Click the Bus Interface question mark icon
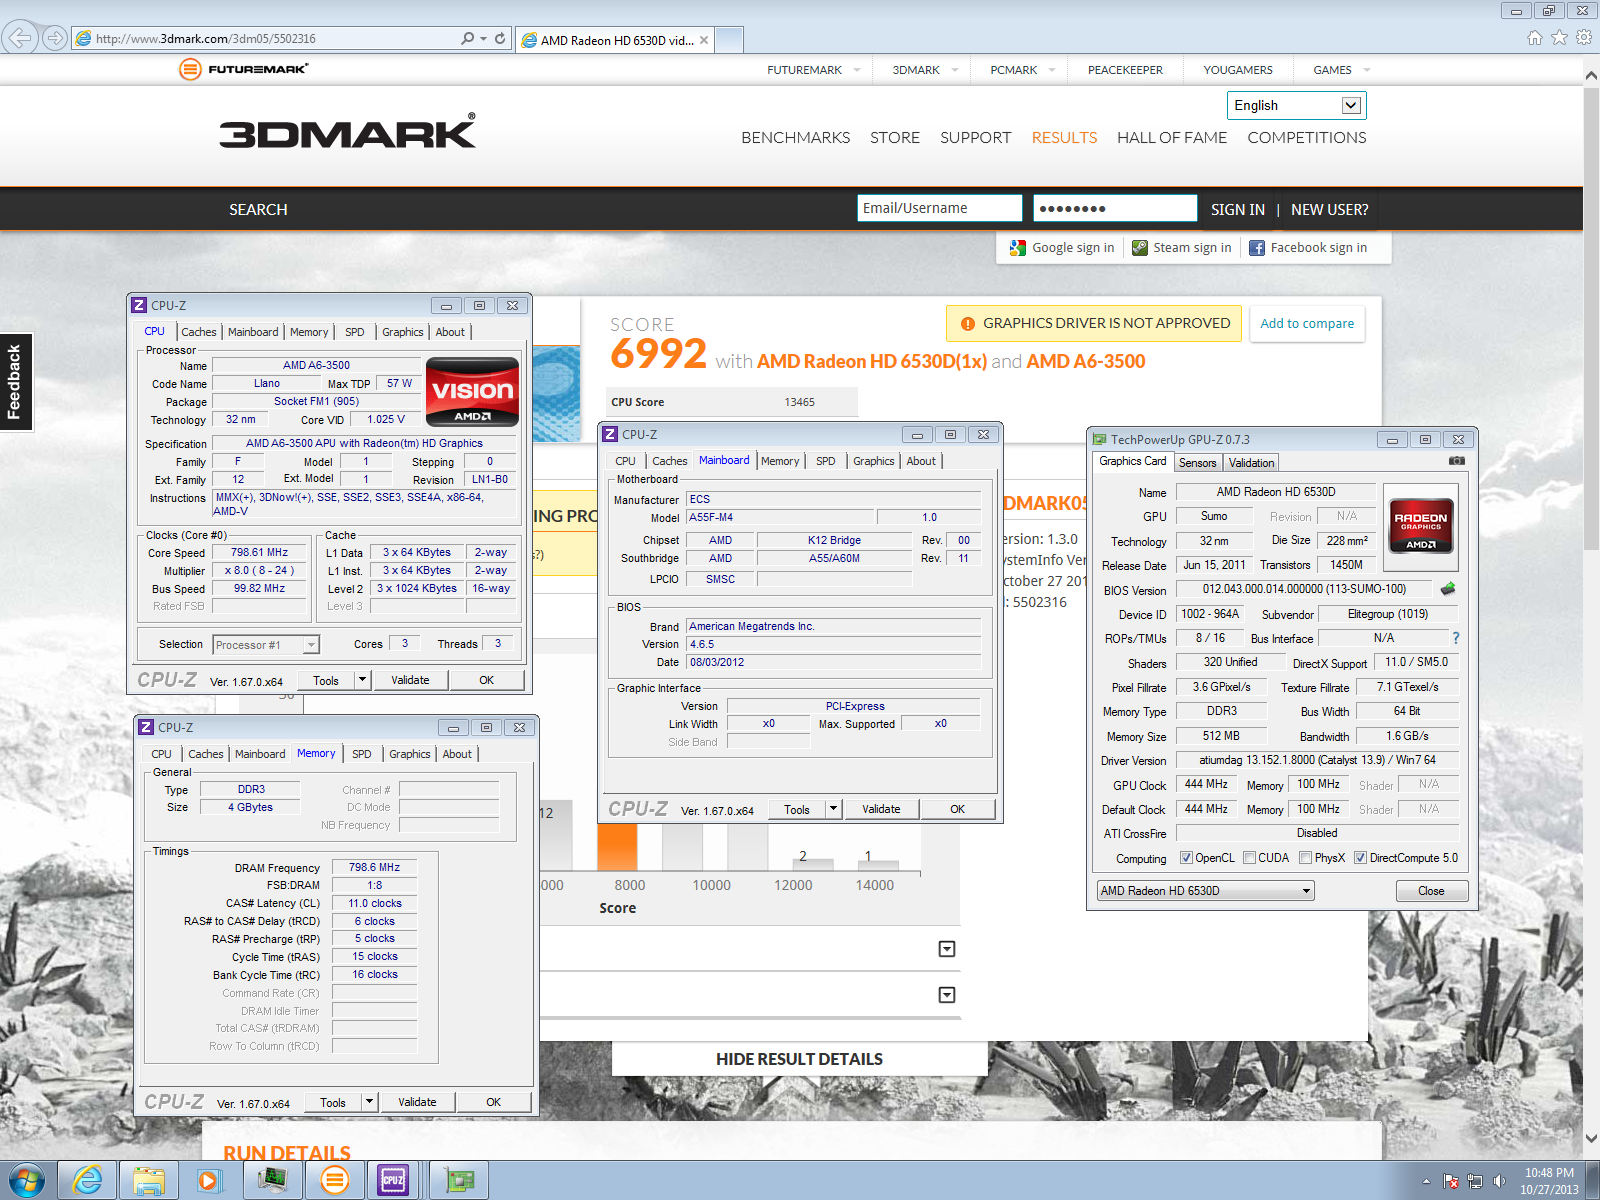Screen dimensions: 1600x1200 [x=1455, y=638]
